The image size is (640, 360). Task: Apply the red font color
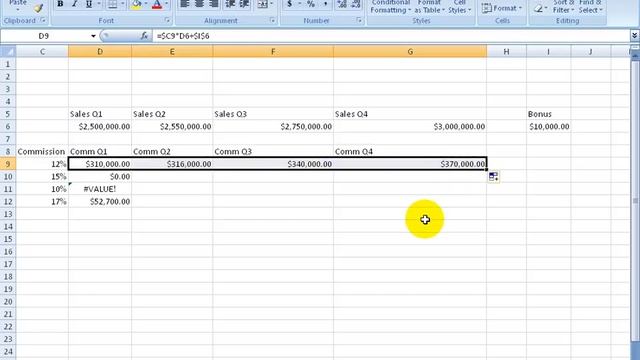click(x=157, y=4)
